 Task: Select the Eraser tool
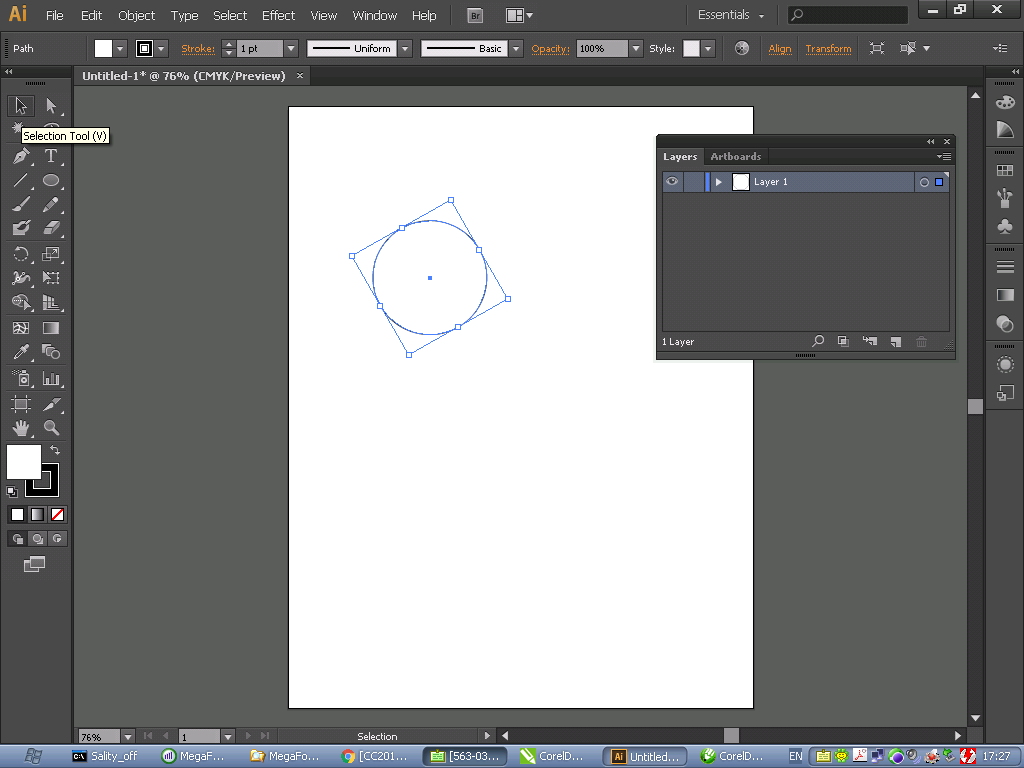51,228
